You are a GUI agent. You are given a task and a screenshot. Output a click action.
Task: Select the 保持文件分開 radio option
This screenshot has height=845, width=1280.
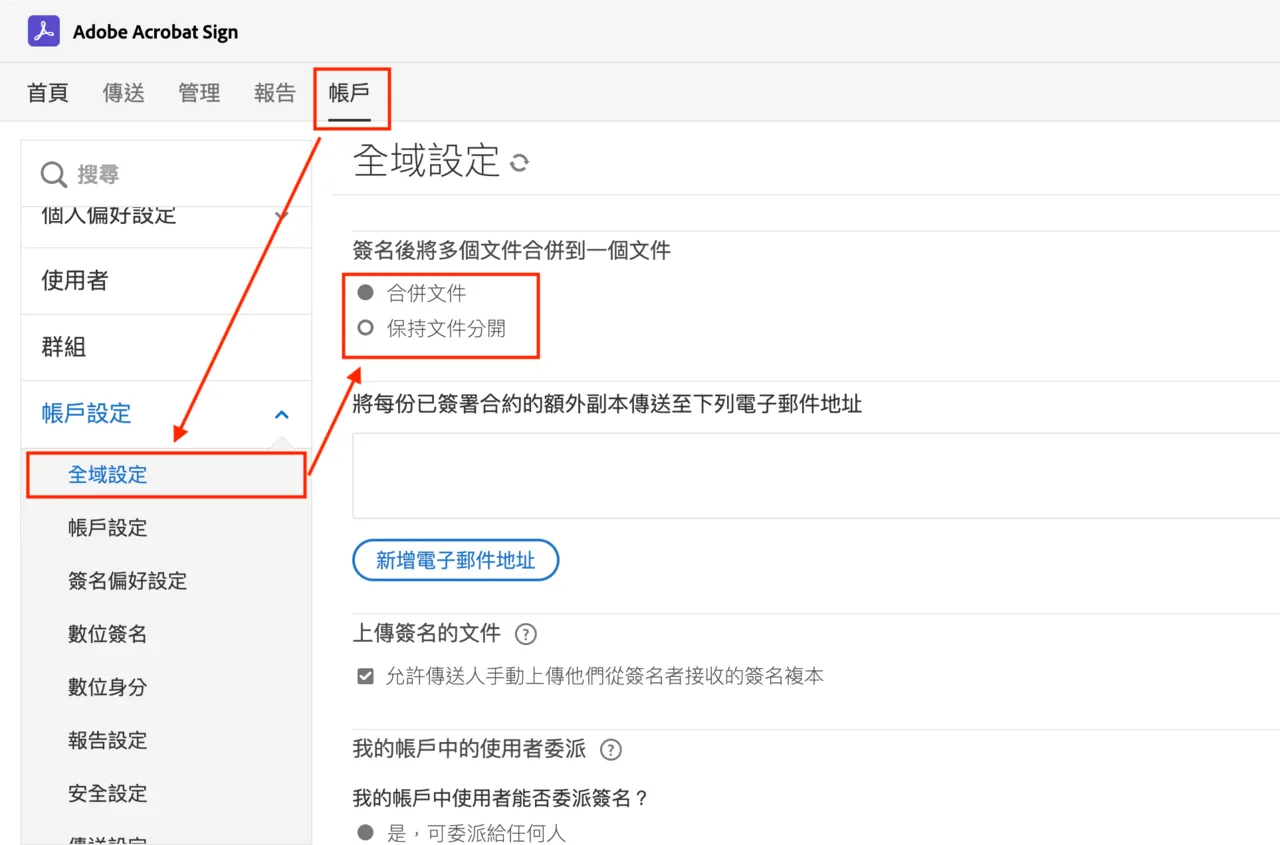point(366,328)
